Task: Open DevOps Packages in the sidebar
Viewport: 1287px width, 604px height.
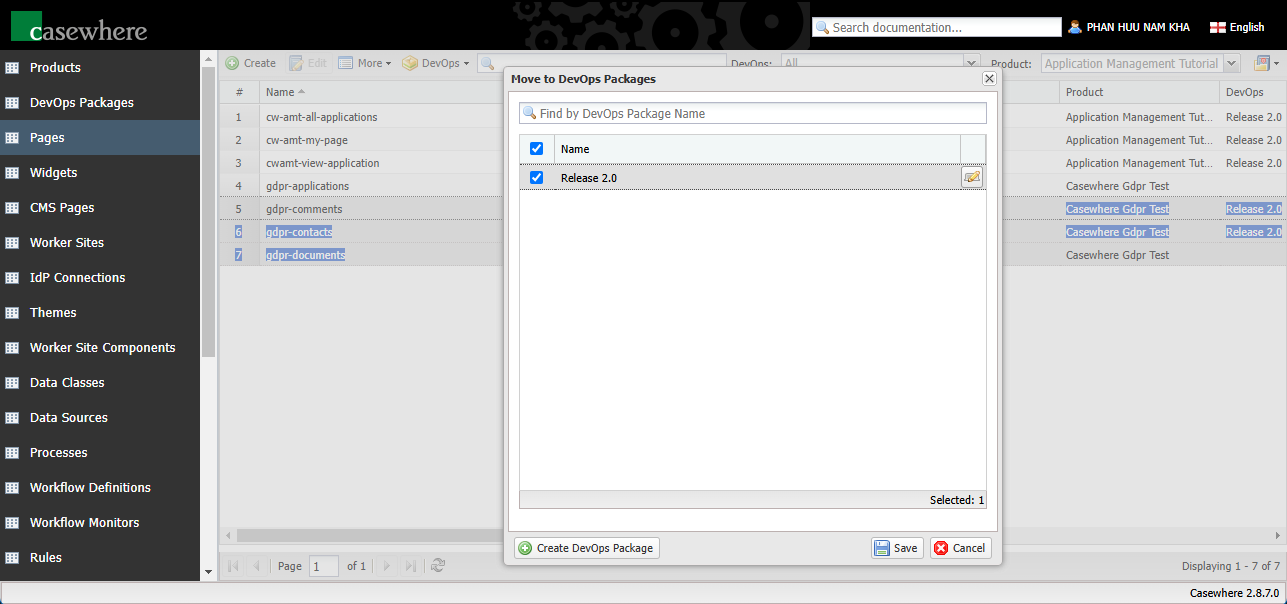Action: pos(82,103)
